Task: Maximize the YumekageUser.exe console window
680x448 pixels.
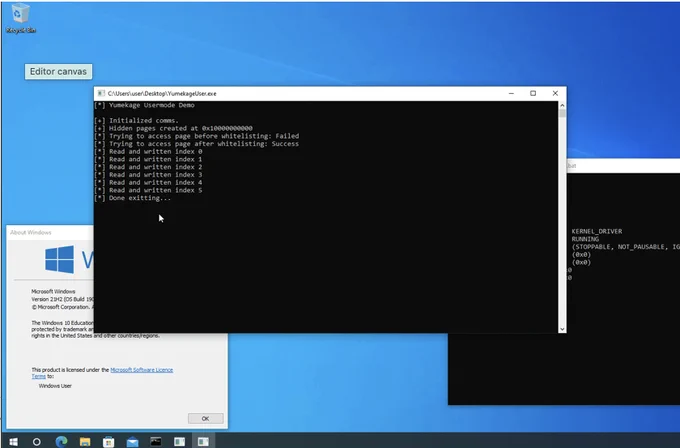Action: click(533, 93)
